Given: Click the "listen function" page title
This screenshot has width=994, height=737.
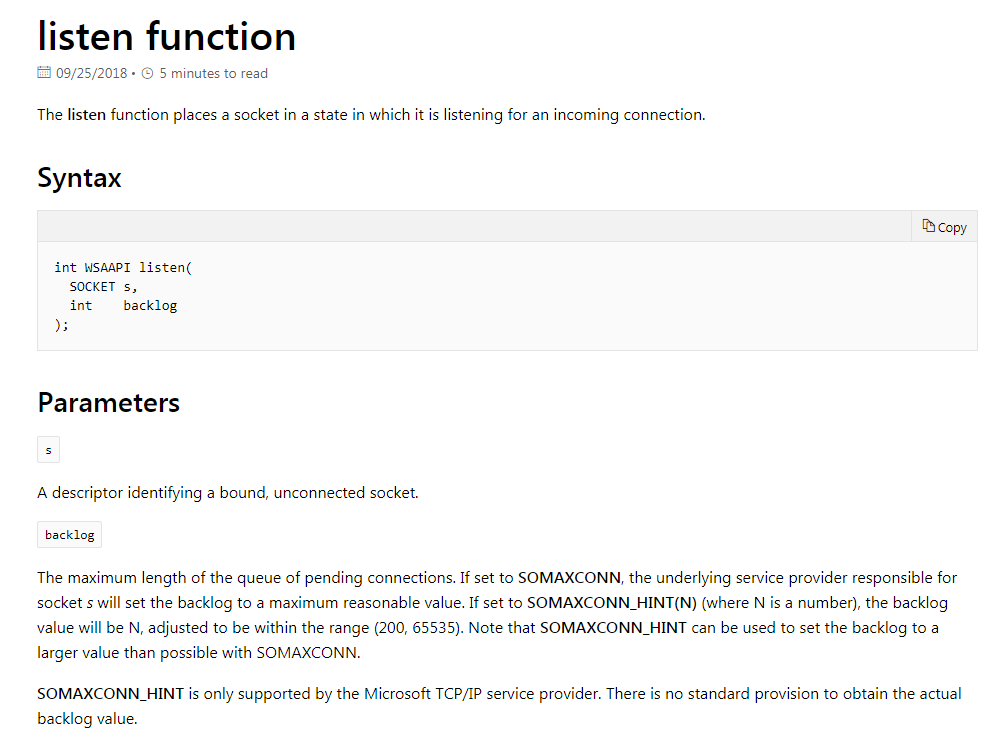Looking at the screenshot, I should point(167,36).
